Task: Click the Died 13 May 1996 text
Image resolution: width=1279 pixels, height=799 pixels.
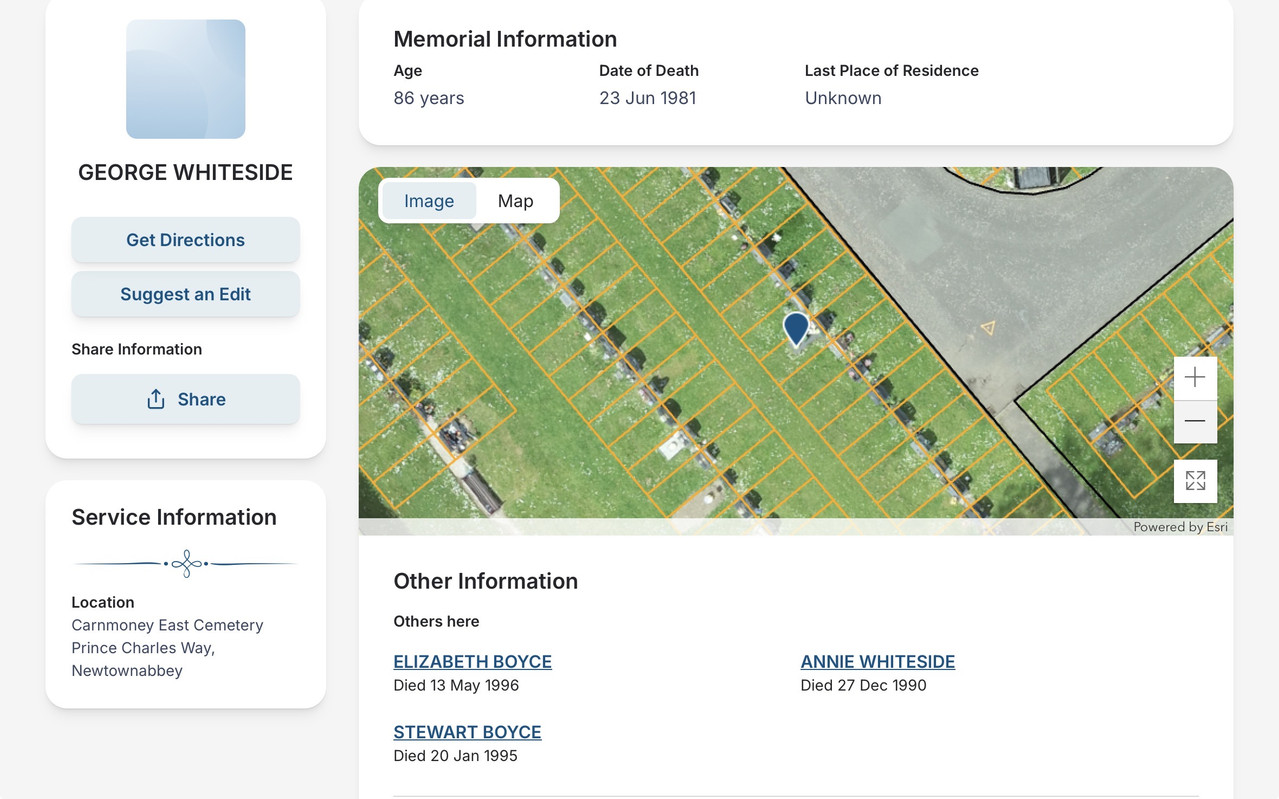Action: [x=456, y=686]
